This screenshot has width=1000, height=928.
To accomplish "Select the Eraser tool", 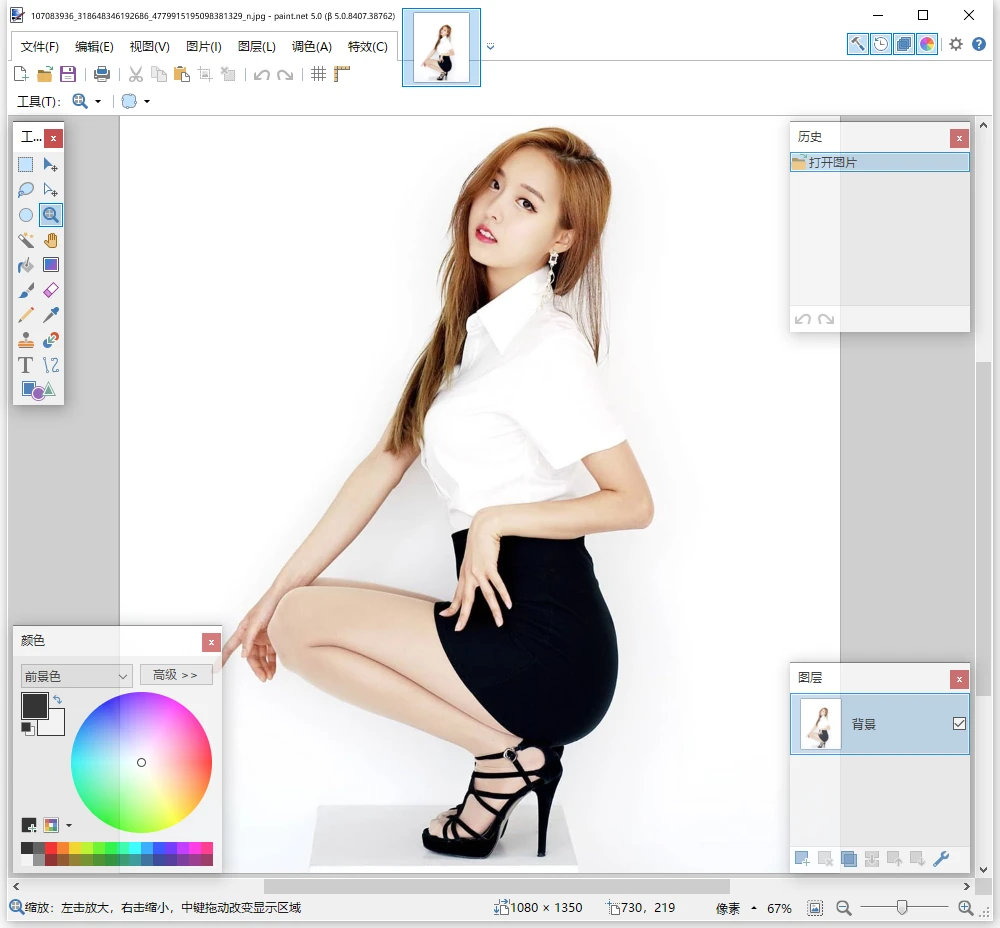I will pos(51,290).
